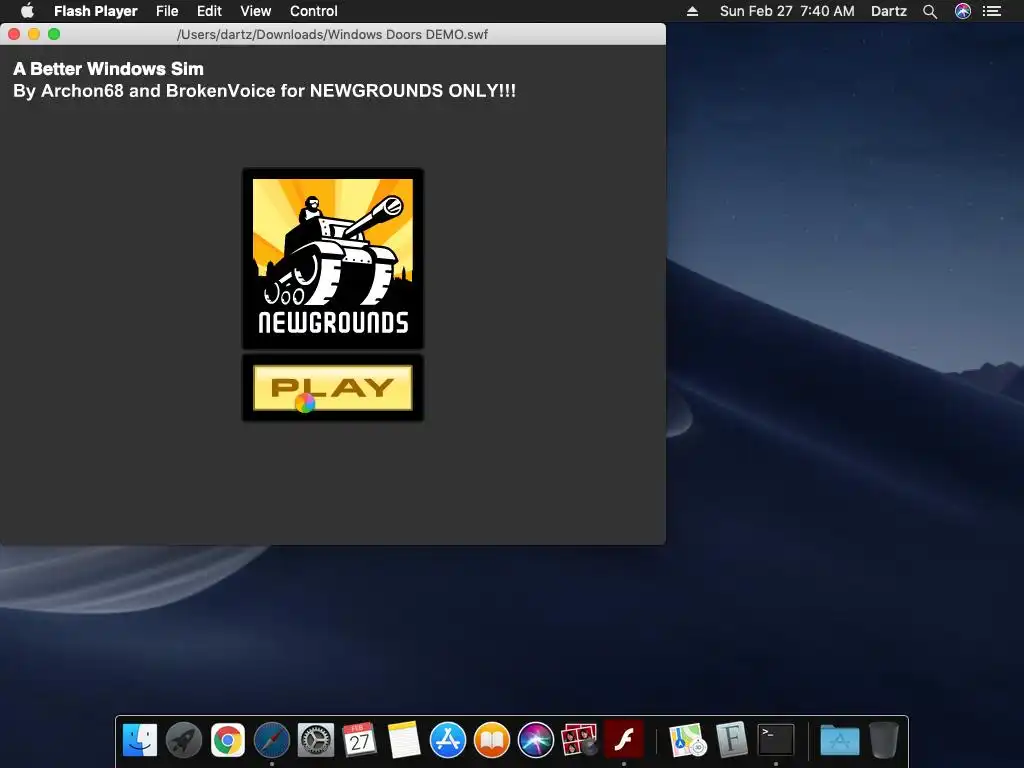The image size is (1024, 768).
Task: Open the Maps icon in dock
Action: [688, 740]
